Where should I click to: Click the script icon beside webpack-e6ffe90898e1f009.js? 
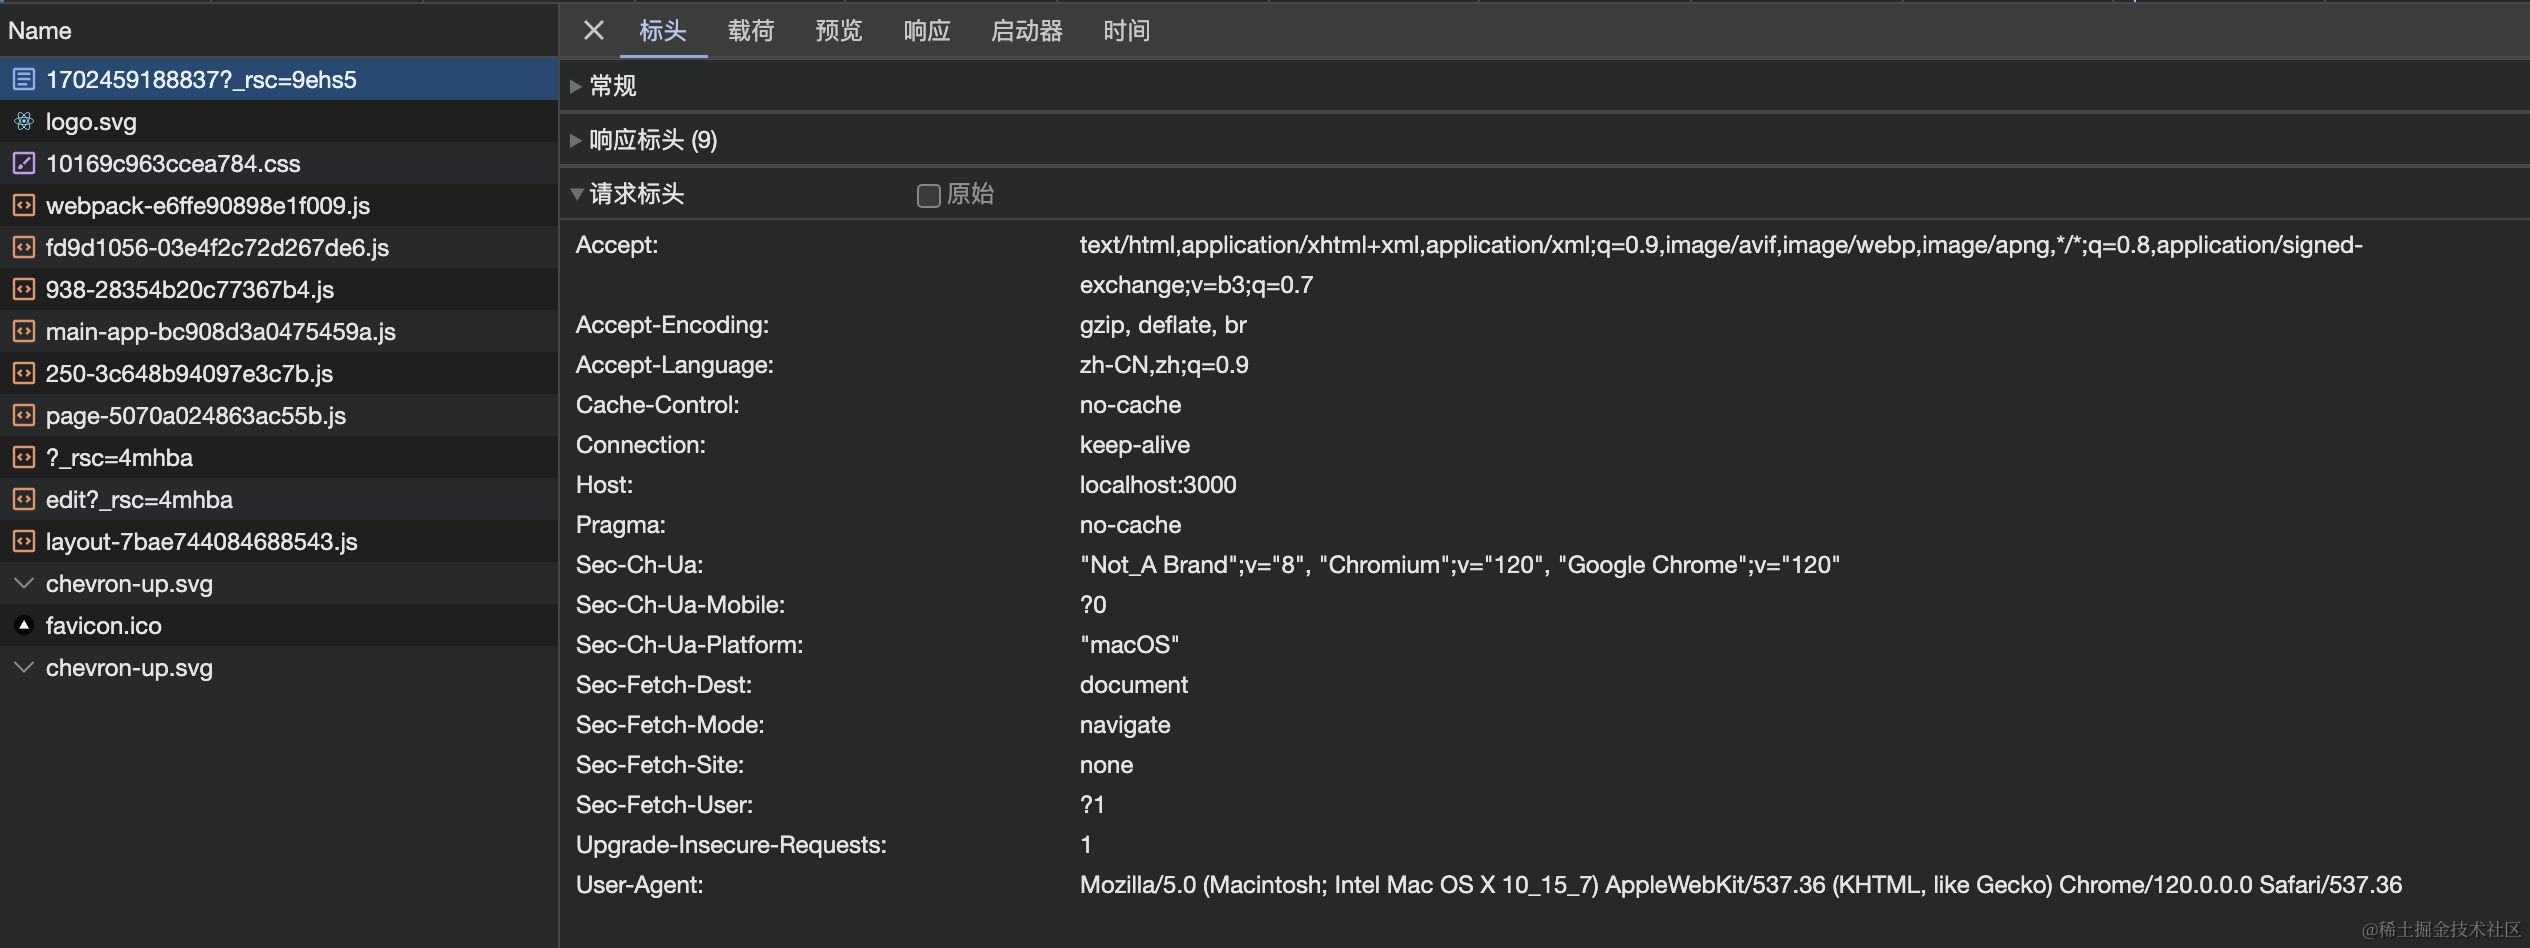24,206
